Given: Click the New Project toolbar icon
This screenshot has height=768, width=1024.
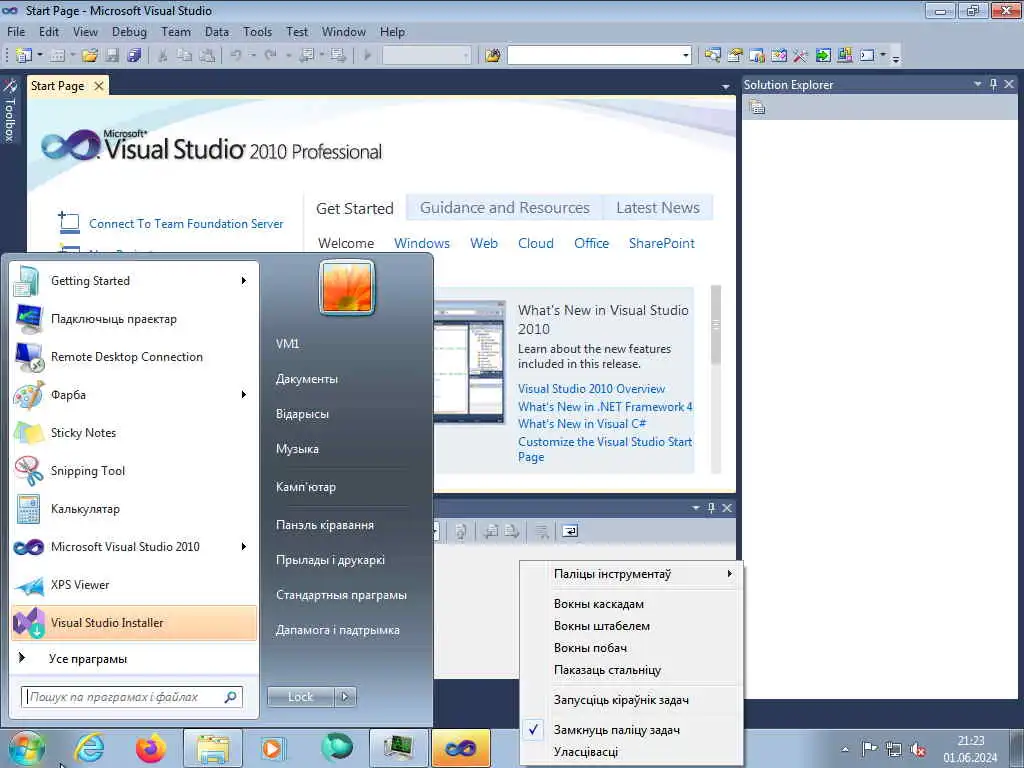Looking at the screenshot, I should click(24, 56).
